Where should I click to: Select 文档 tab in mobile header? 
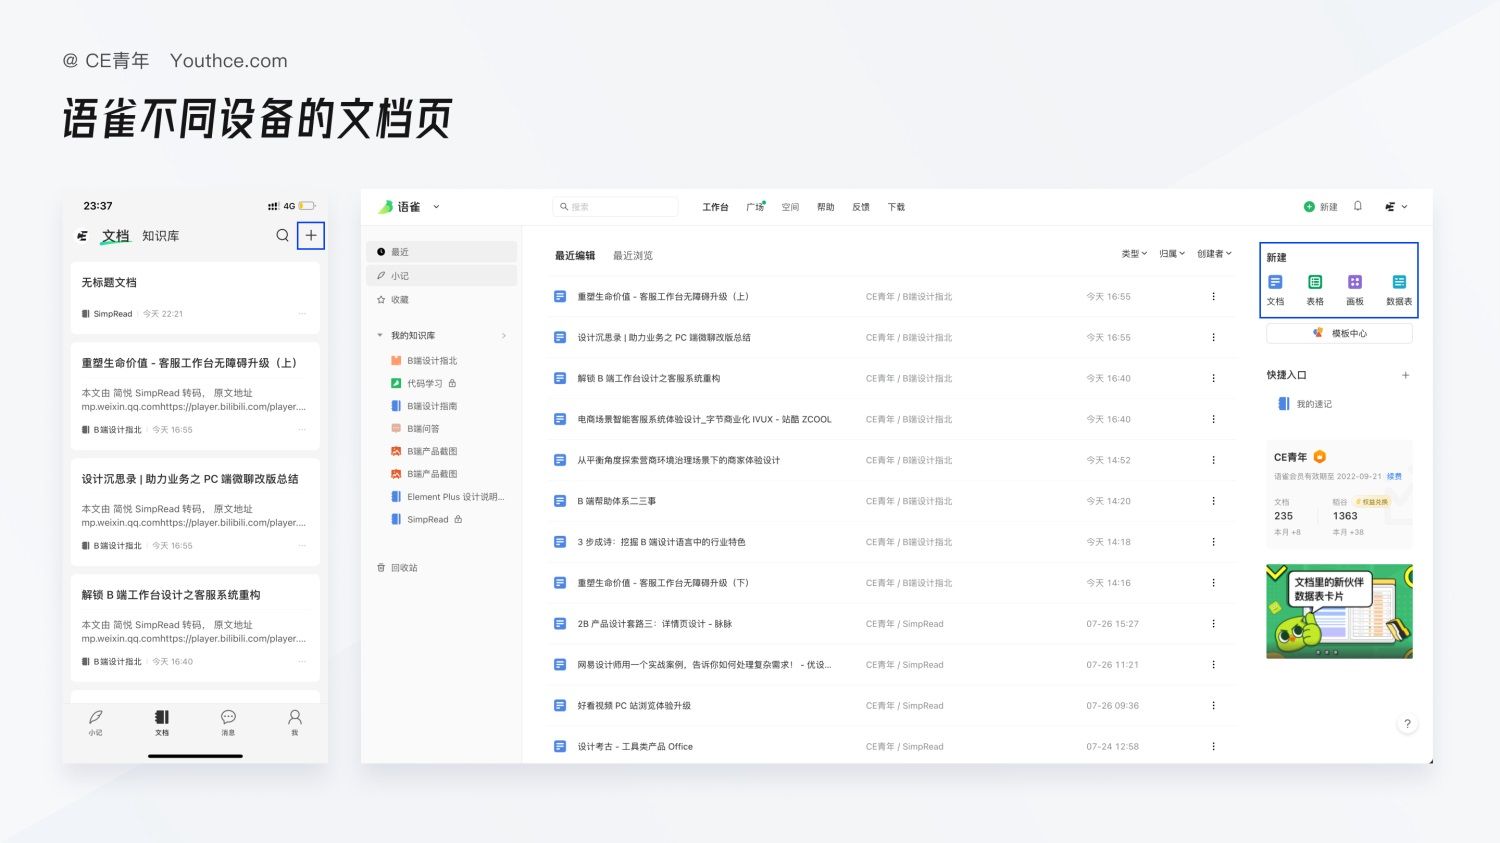pos(116,236)
